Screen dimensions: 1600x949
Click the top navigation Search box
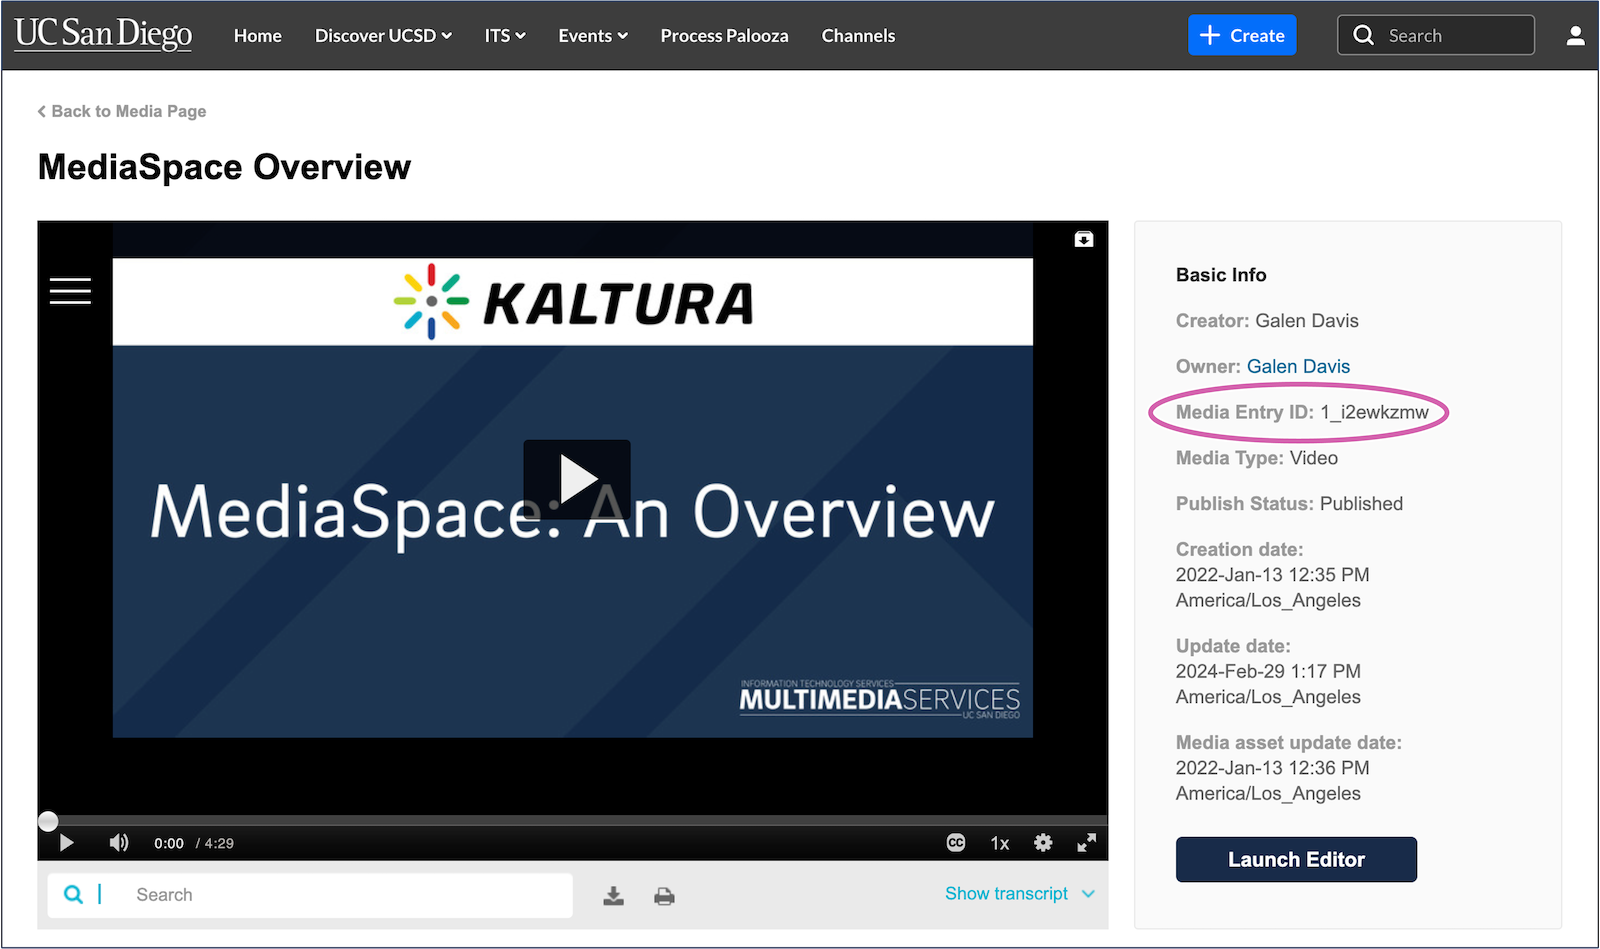[x=1436, y=35]
